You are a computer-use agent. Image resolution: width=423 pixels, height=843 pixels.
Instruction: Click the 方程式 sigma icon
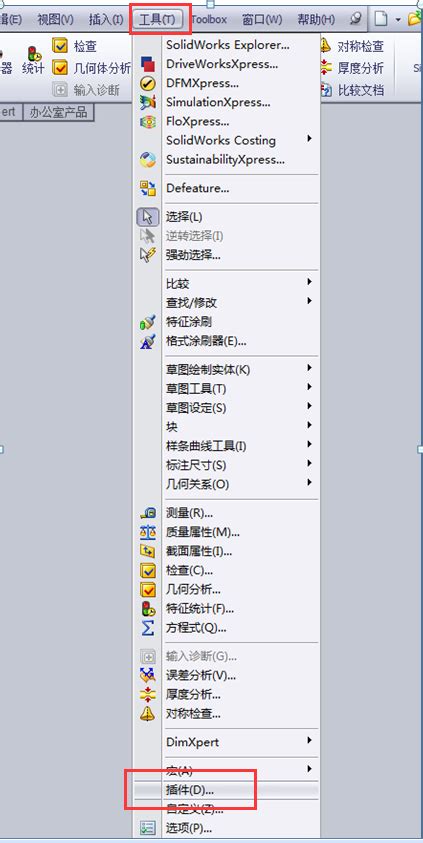coord(147,627)
